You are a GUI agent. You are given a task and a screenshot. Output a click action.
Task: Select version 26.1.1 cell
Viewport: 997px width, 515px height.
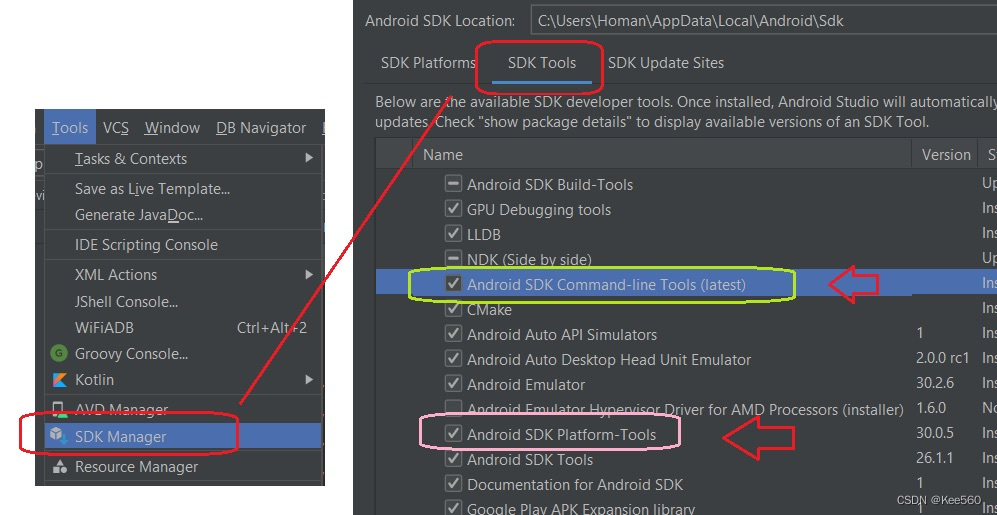tap(935, 458)
